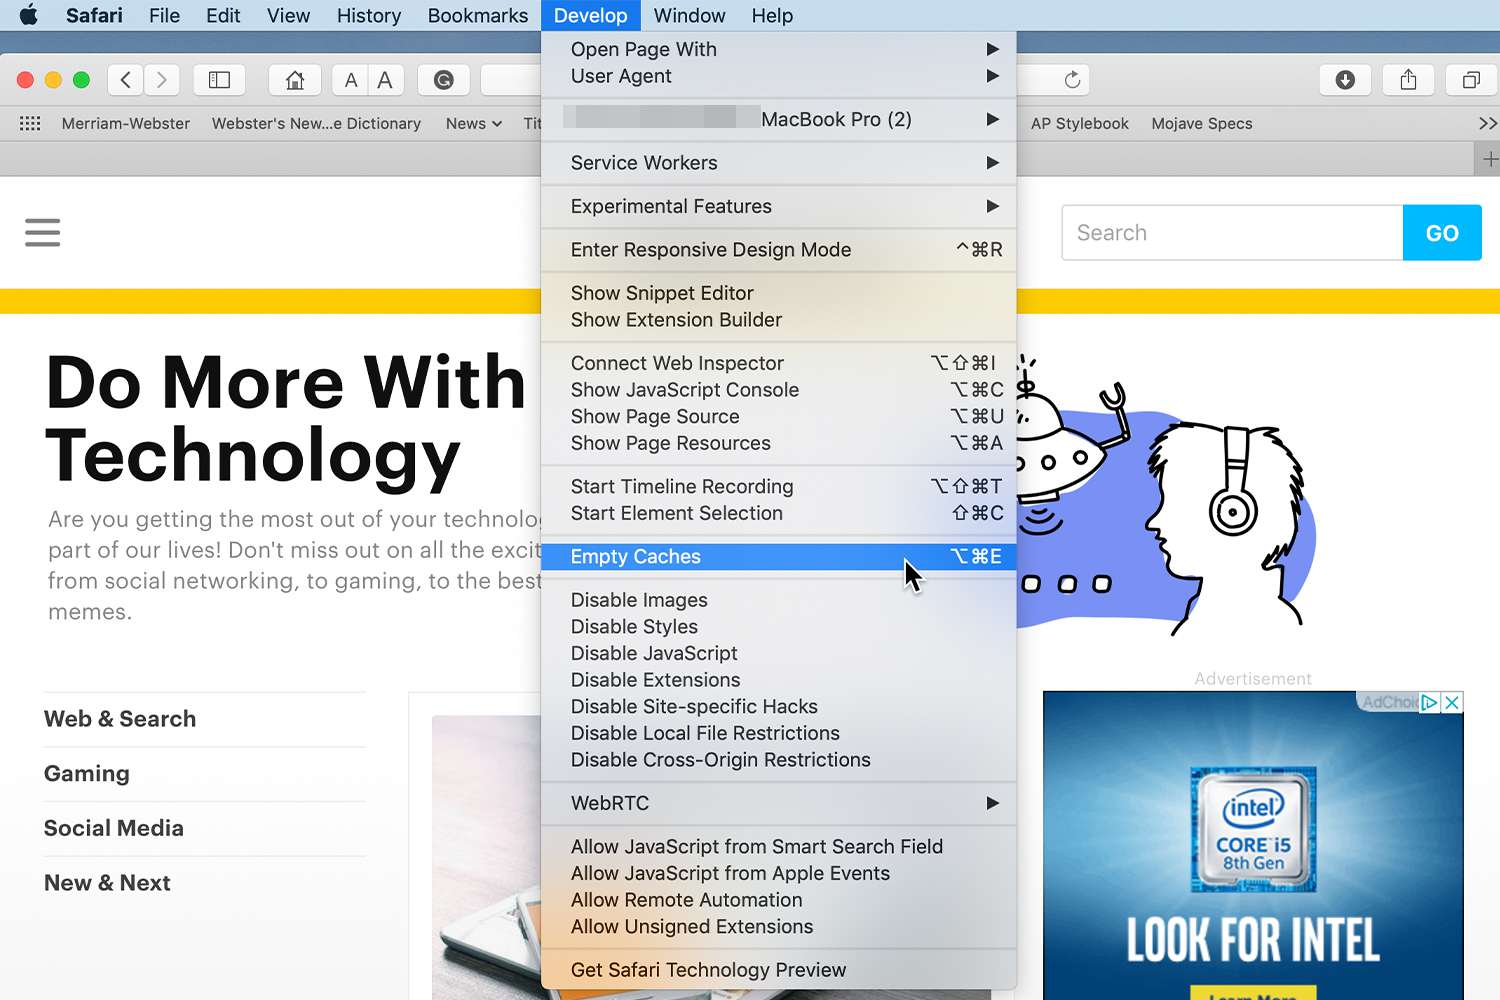Open the bookmarks grid icon
The image size is (1500, 1000).
tap(30, 123)
